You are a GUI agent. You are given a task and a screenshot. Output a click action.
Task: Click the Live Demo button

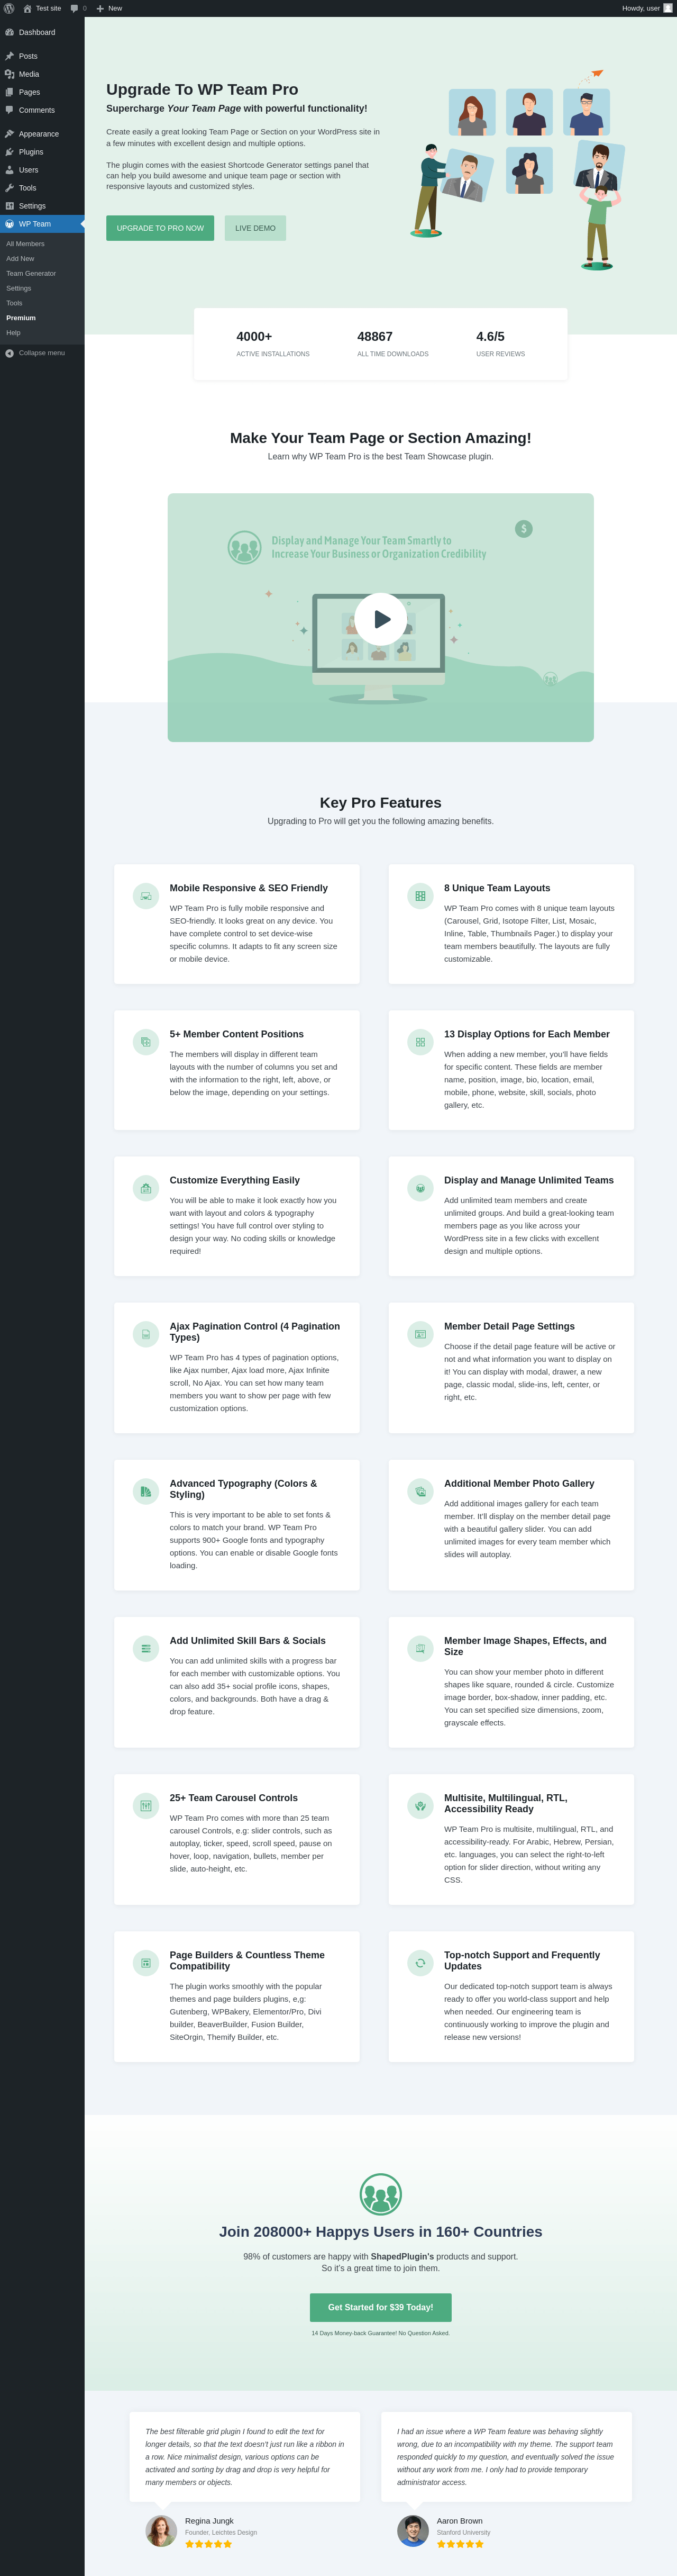[255, 228]
